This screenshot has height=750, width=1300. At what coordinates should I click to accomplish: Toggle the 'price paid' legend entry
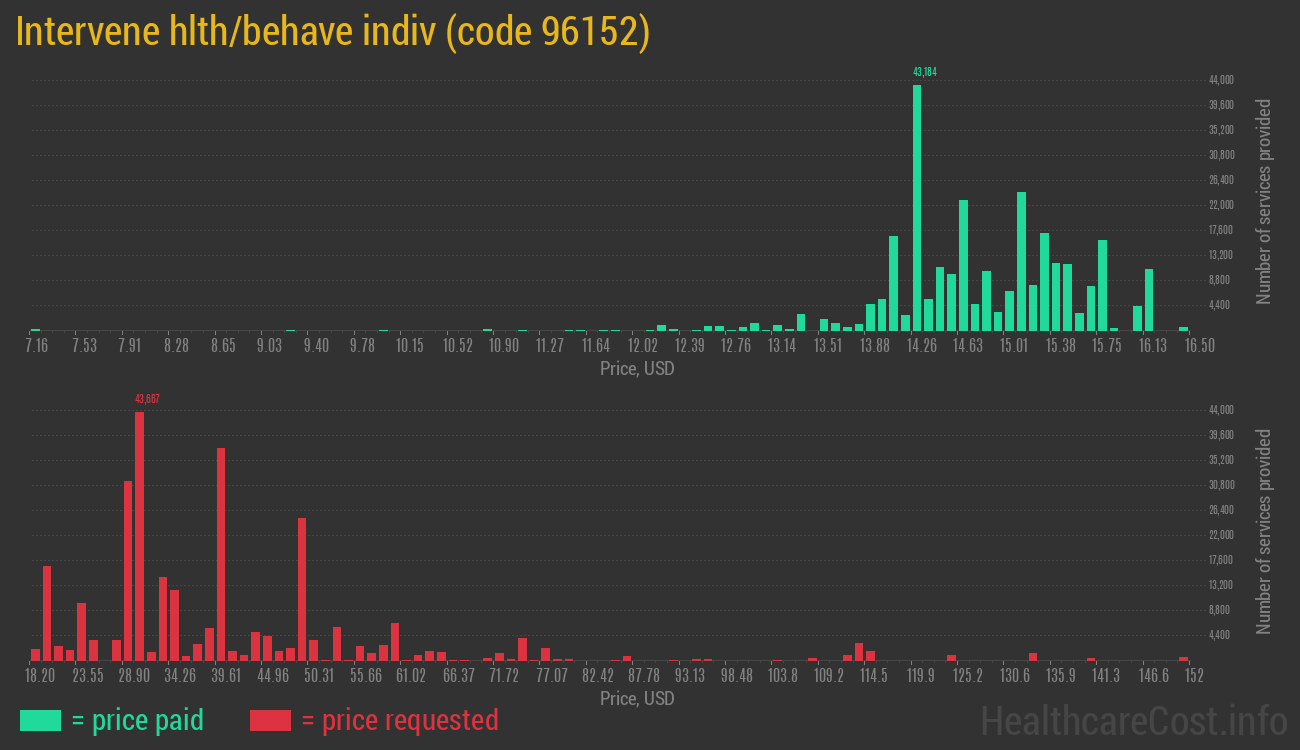(x=150, y=720)
